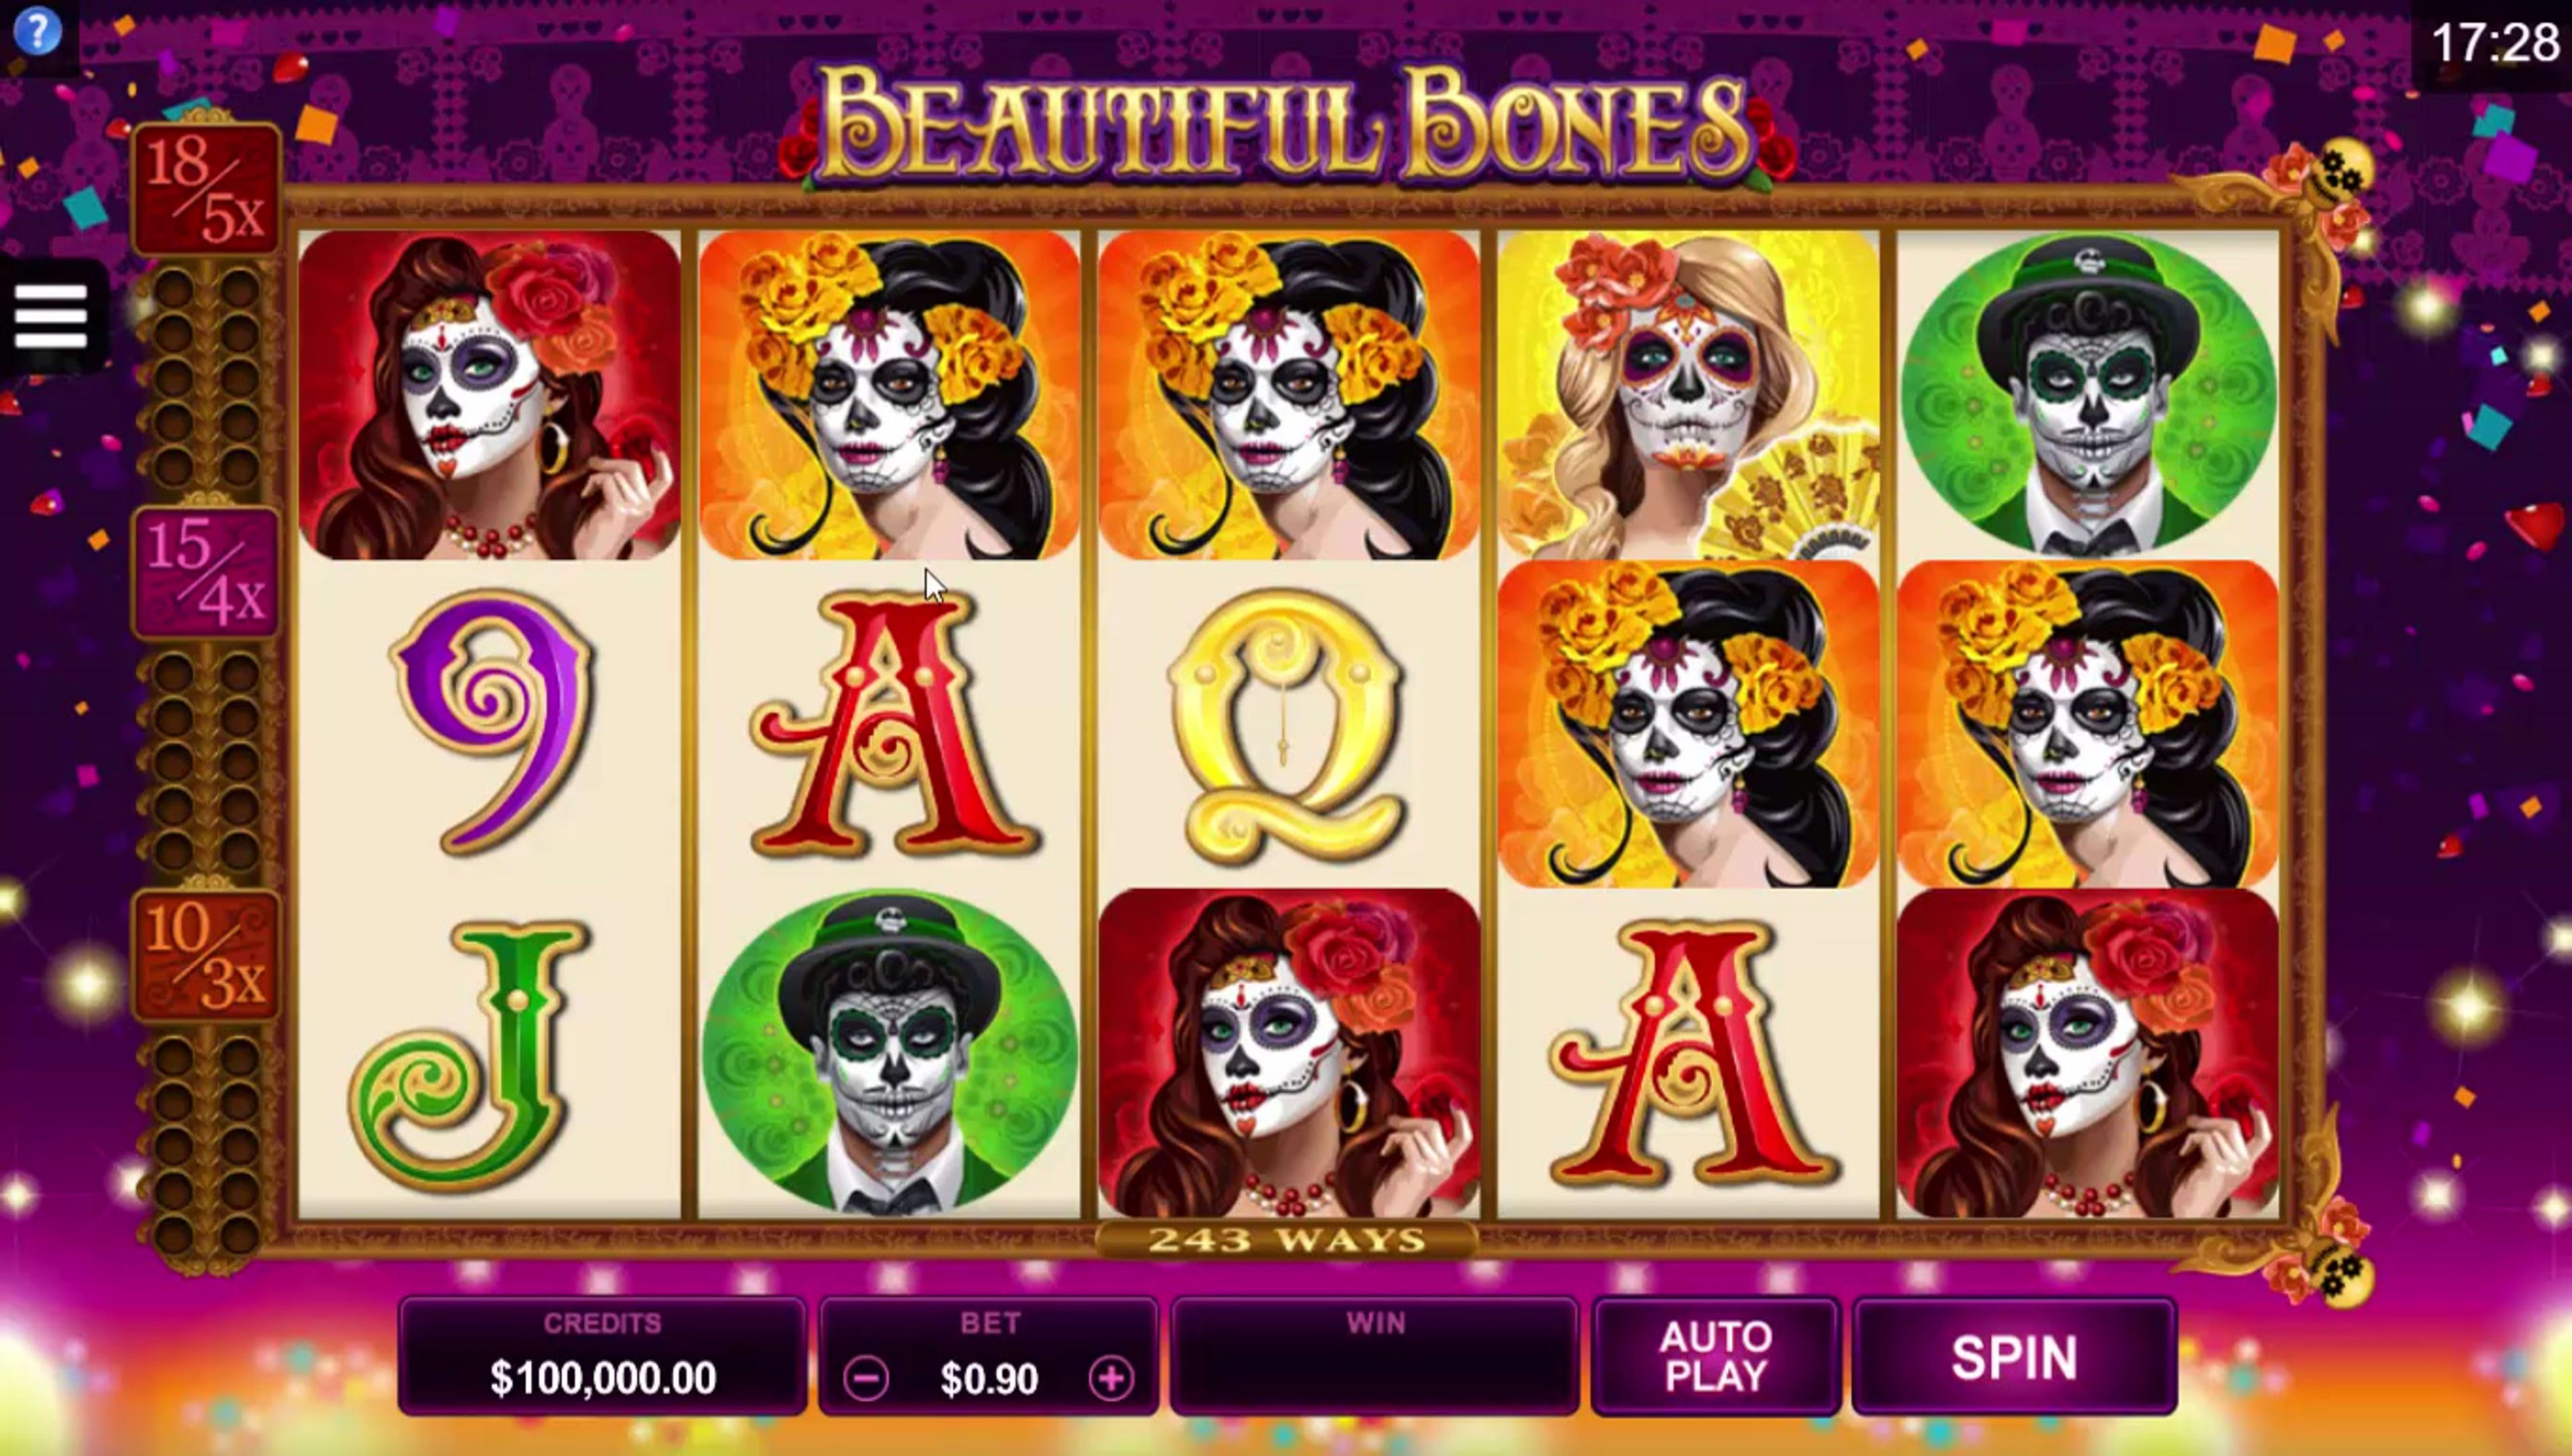Click the SPIN button
The height and width of the screenshot is (1456, 2572).
click(2014, 1357)
